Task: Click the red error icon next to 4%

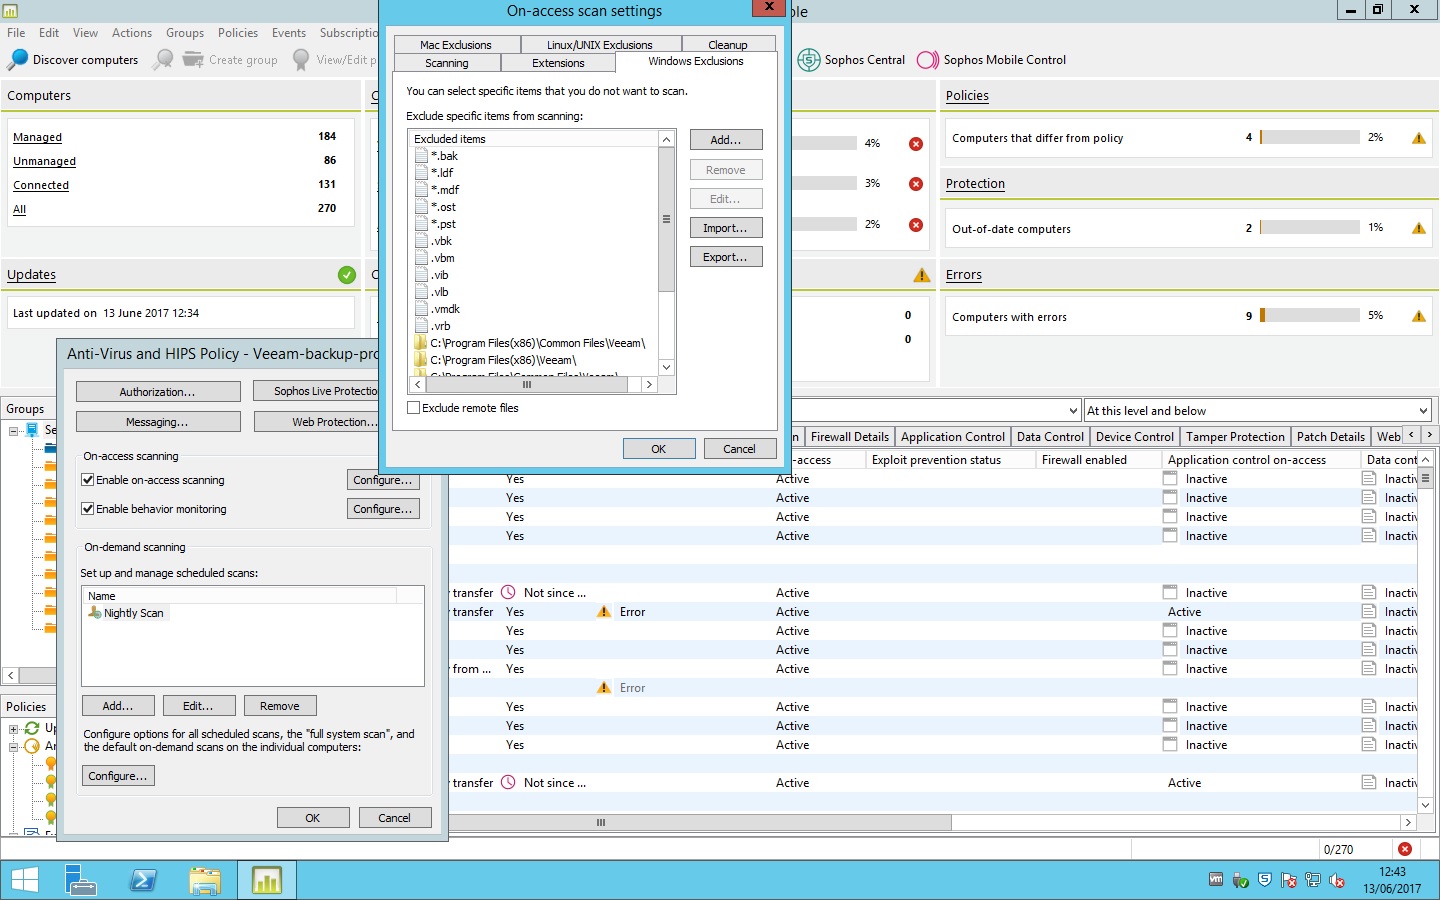Action: click(x=916, y=144)
